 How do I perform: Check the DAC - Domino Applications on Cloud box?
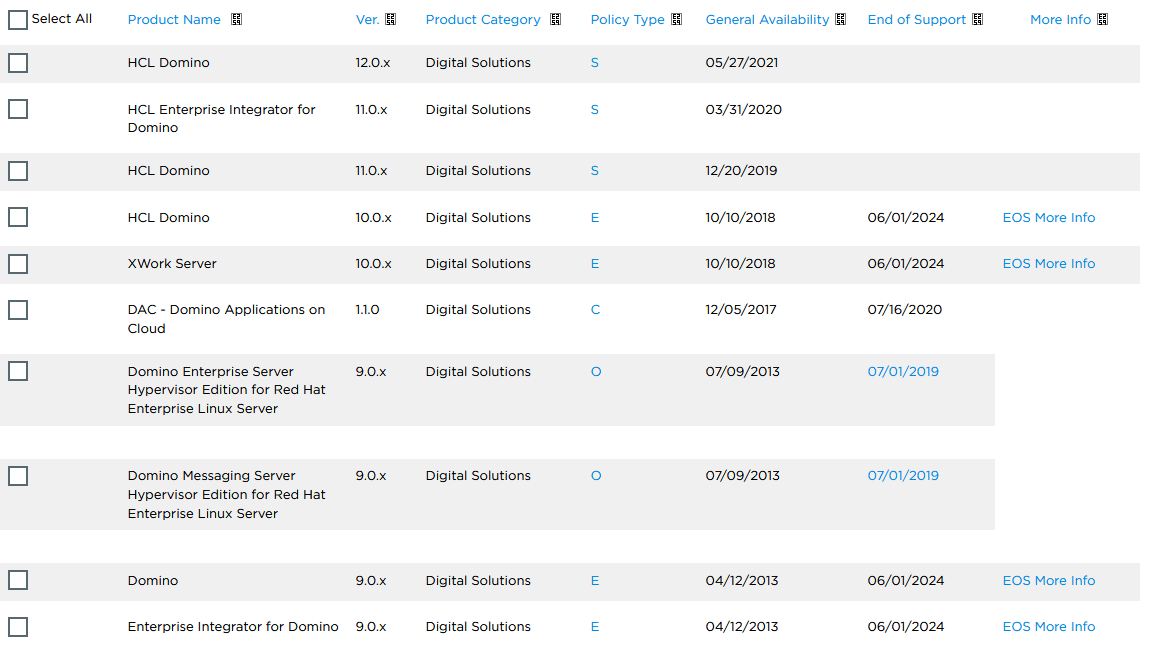tap(18, 310)
